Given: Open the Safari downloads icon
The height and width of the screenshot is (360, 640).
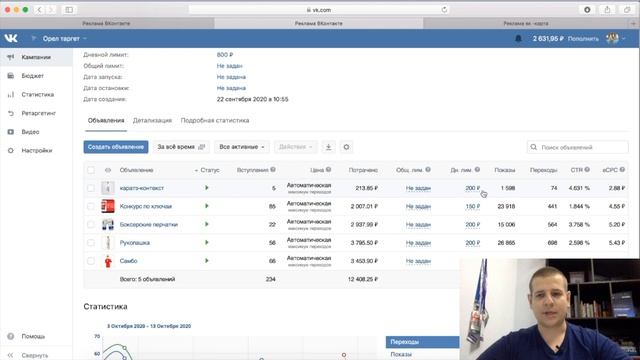Looking at the screenshot, I should point(587,10).
